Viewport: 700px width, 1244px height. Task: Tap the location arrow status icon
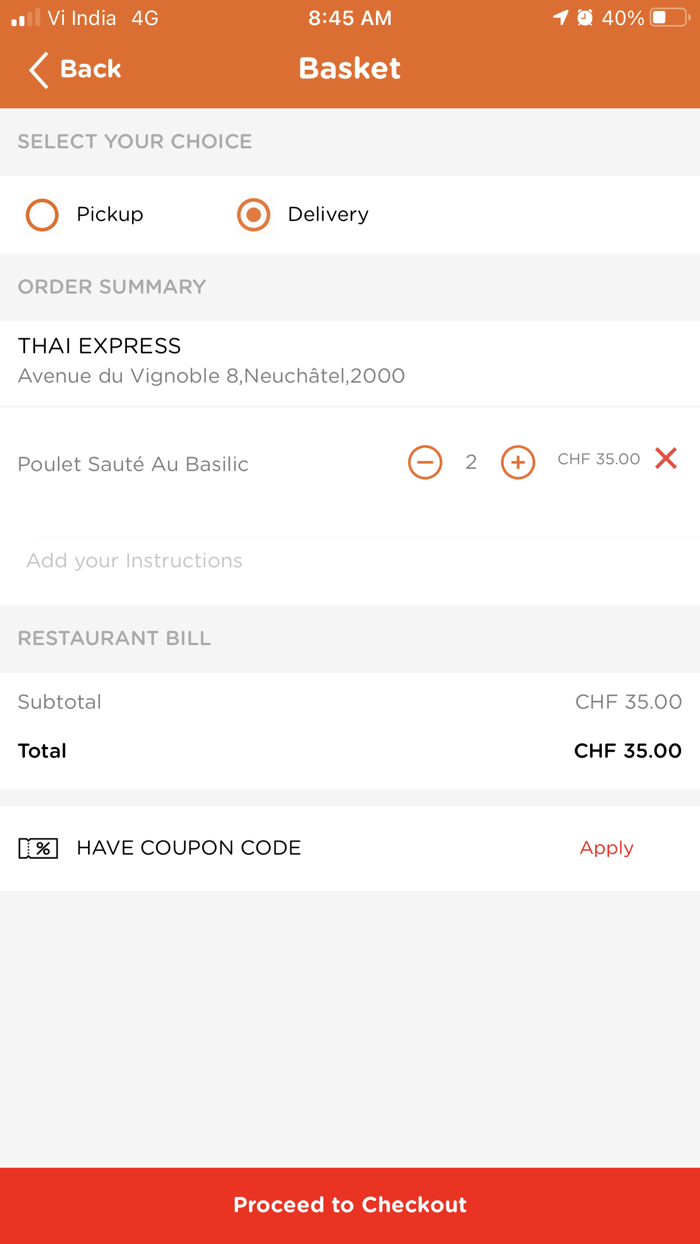[560, 18]
